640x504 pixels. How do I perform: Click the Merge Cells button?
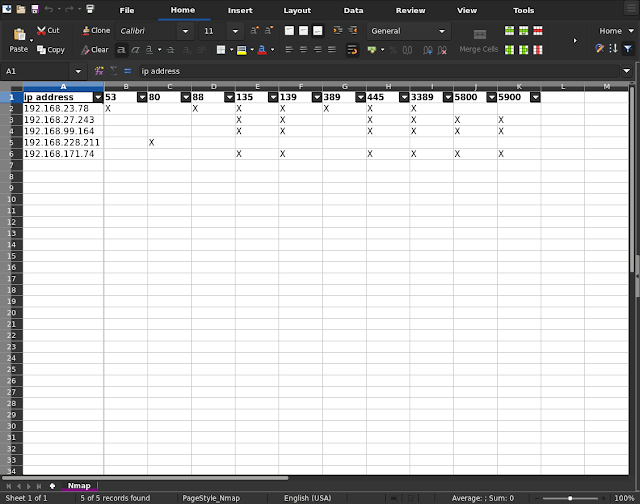[478, 49]
